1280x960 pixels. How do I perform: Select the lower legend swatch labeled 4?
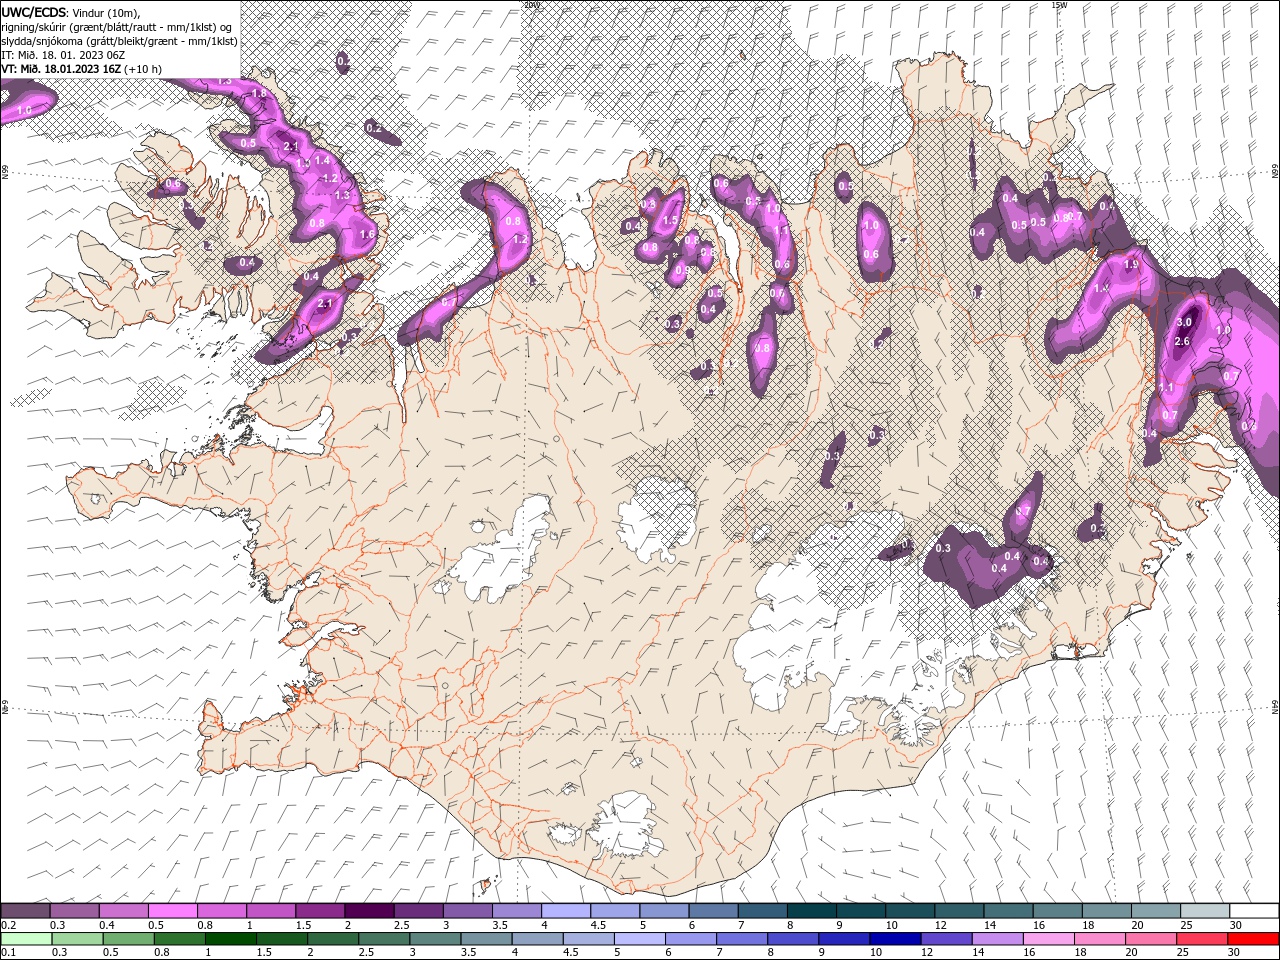[x=537, y=939]
